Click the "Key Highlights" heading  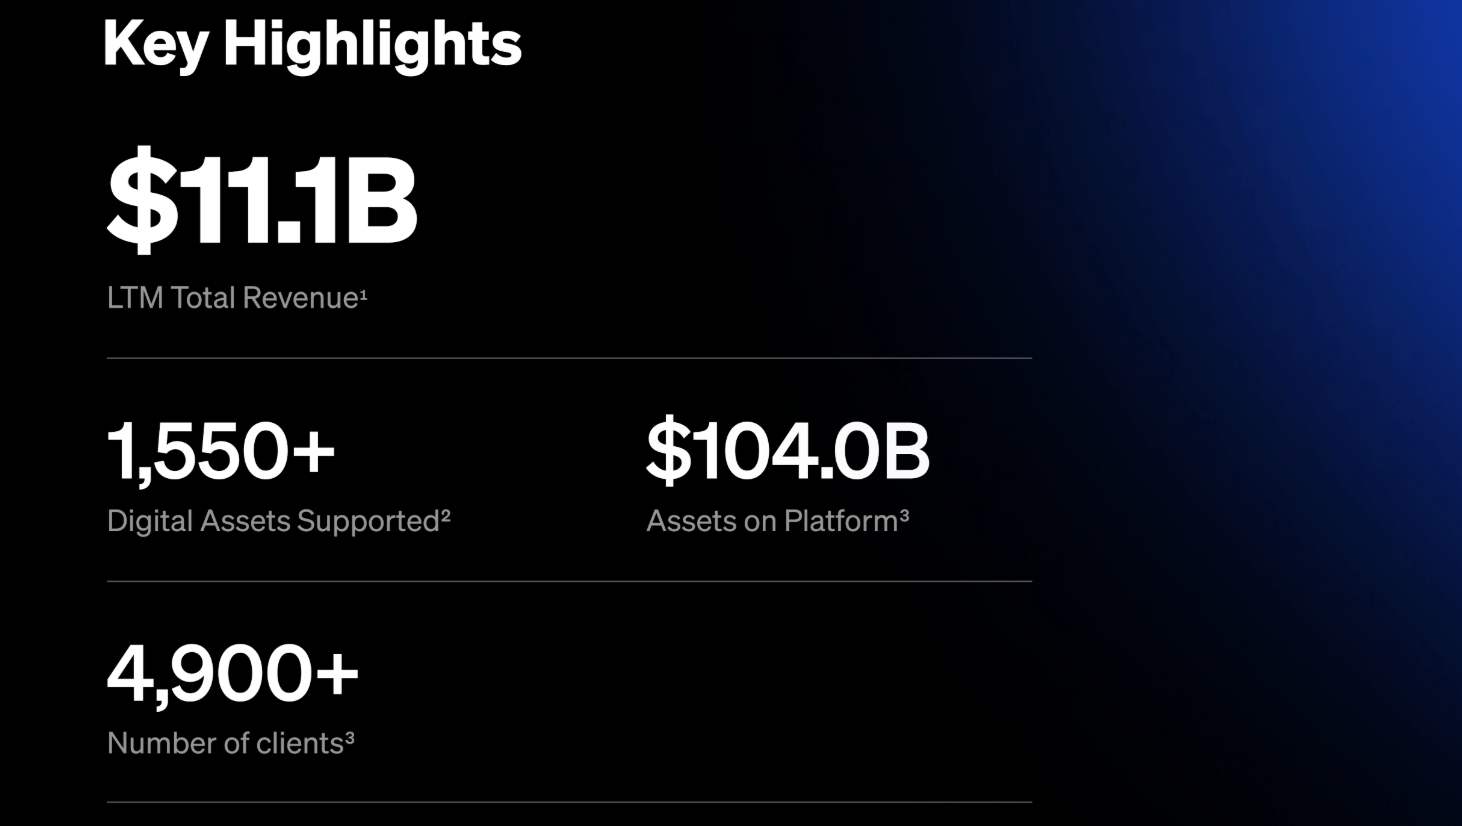(312, 45)
